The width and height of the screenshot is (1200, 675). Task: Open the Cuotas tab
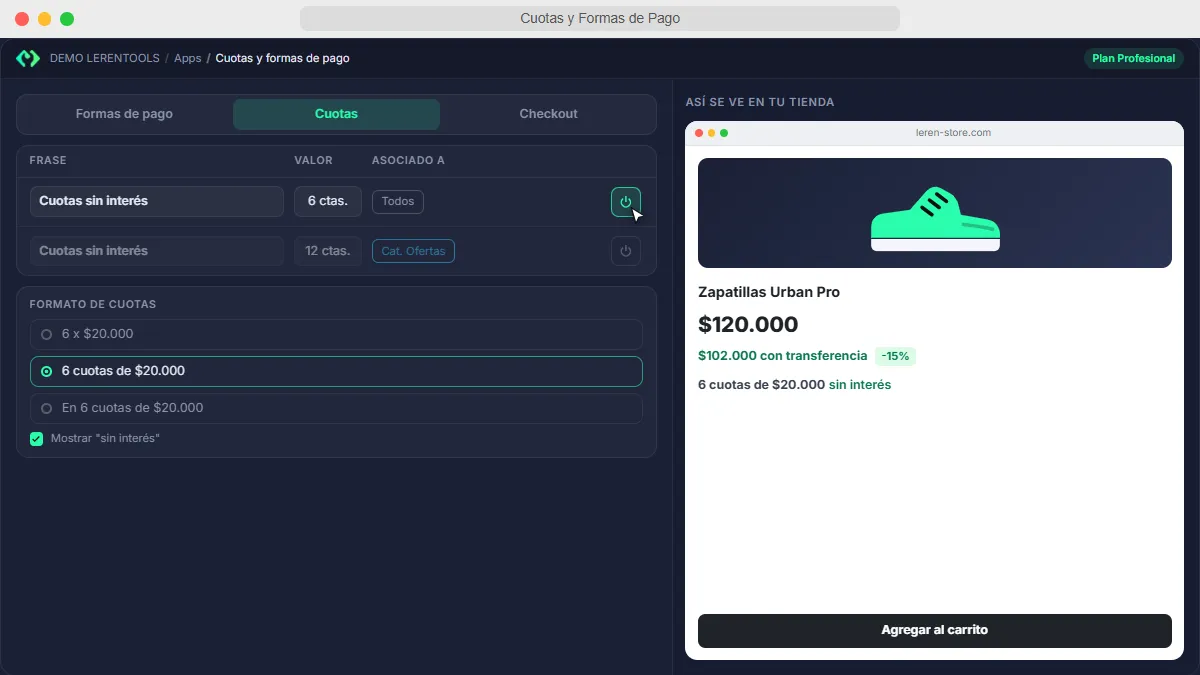tap(336, 114)
